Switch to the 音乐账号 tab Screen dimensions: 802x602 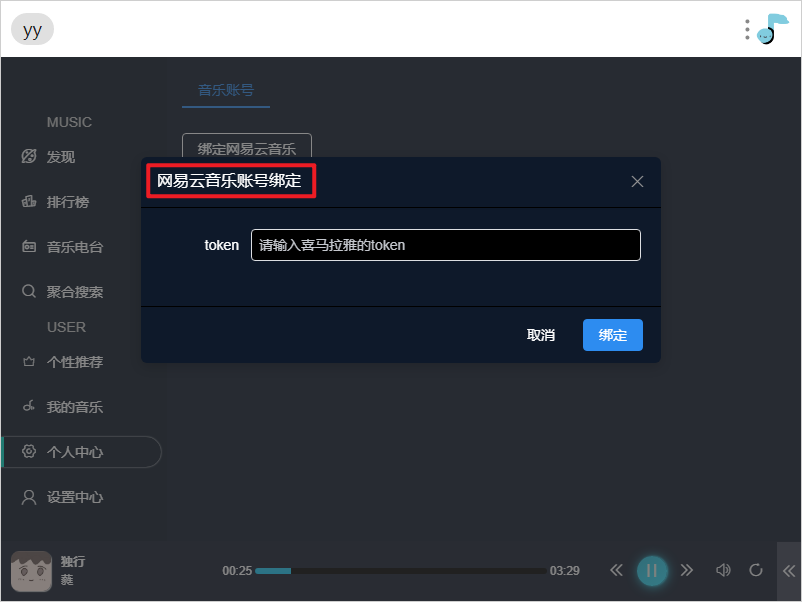coord(226,89)
